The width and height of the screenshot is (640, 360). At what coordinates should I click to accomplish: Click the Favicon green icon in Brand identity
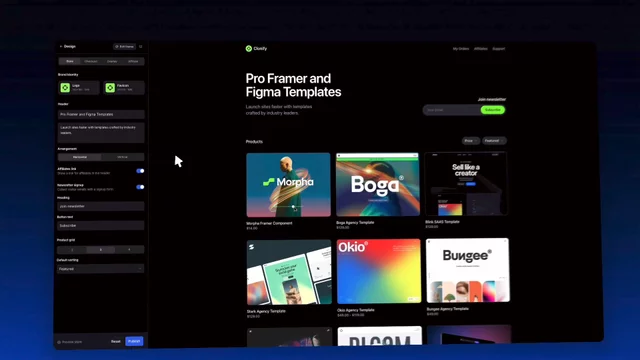(110, 88)
